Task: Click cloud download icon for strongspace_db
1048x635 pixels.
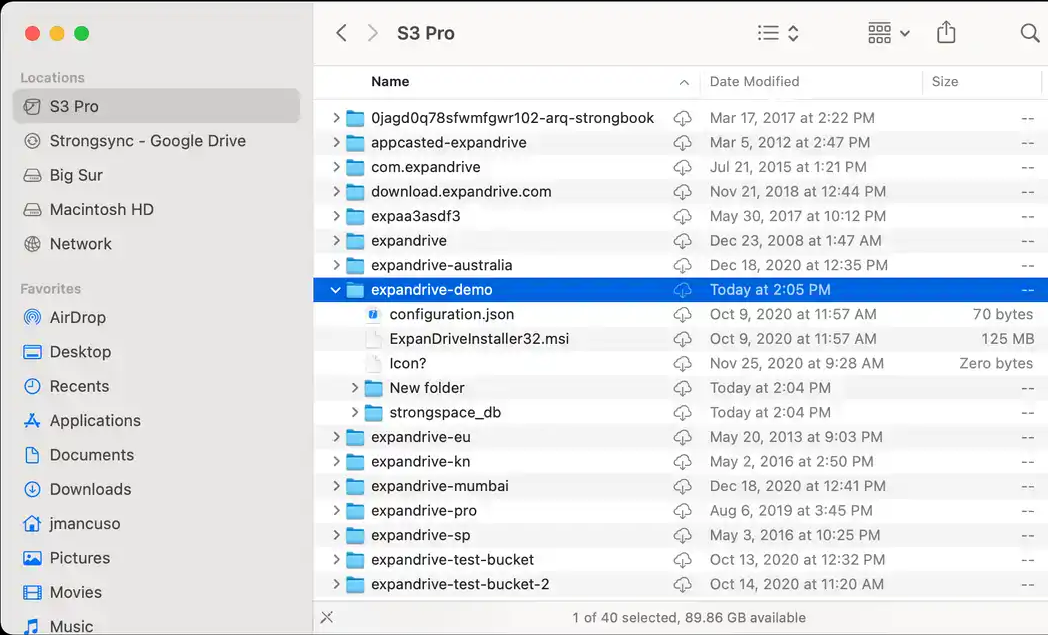Action: click(x=682, y=413)
